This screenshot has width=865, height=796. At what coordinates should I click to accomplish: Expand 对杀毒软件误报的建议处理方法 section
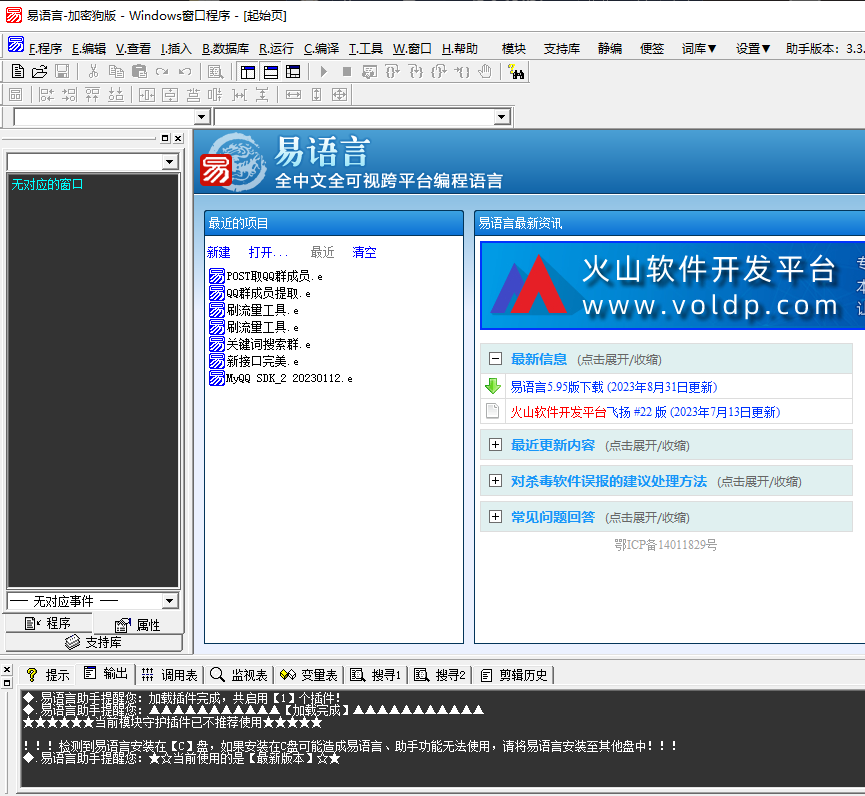coord(495,481)
